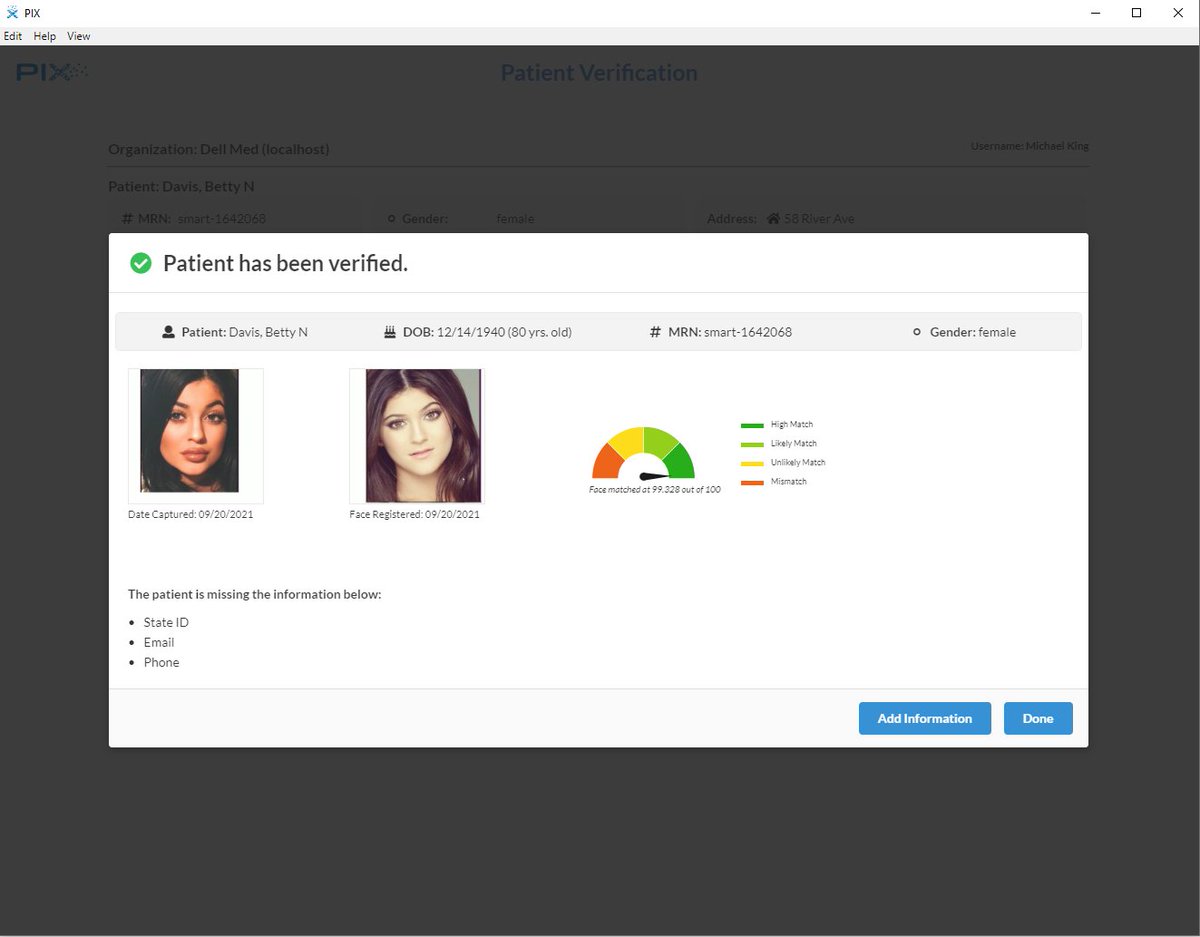The width and height of the screenshot is (1200, 937).
Task: Click the Done button
Action: 1038,718
